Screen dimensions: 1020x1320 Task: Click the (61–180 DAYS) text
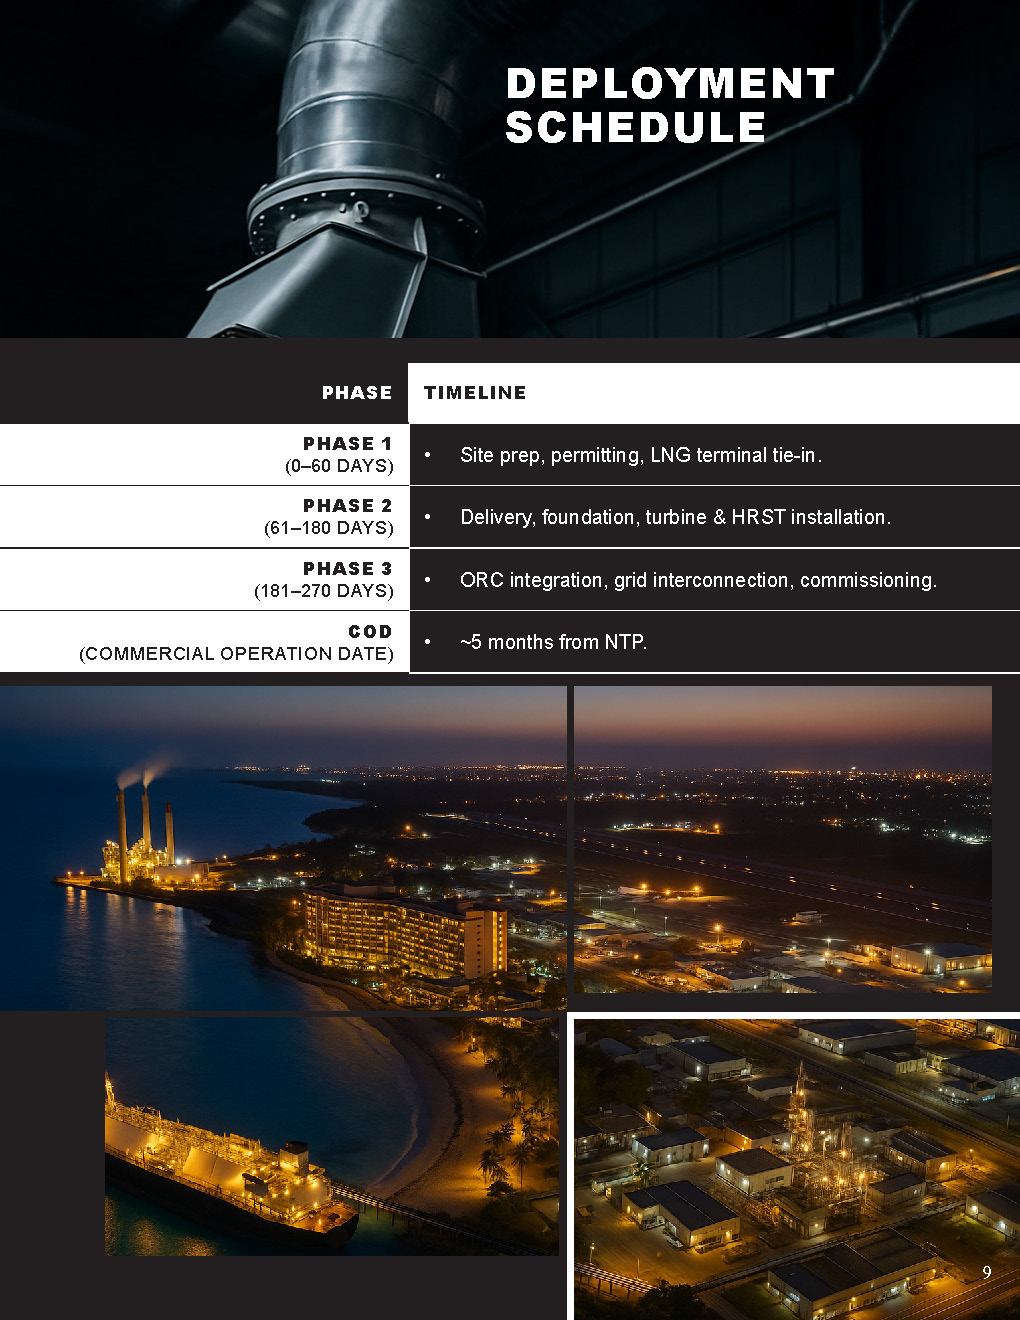[329, 528]
